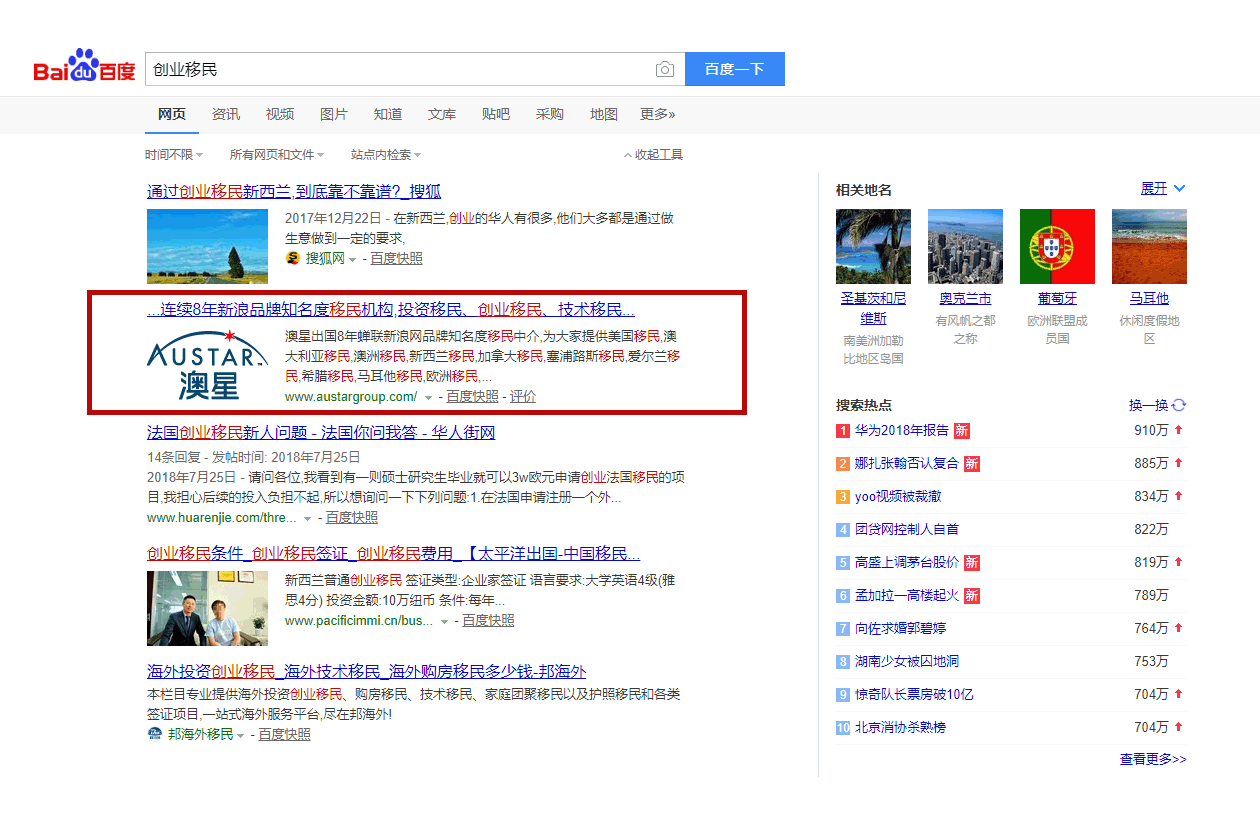Click the 奥克兰市 skyline image
Viewport: 1260px width, 814px height.
965,246
